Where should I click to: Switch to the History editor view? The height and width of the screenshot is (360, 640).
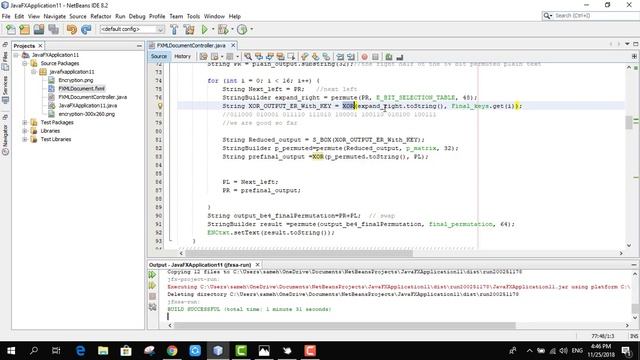[x=182, y=56]
